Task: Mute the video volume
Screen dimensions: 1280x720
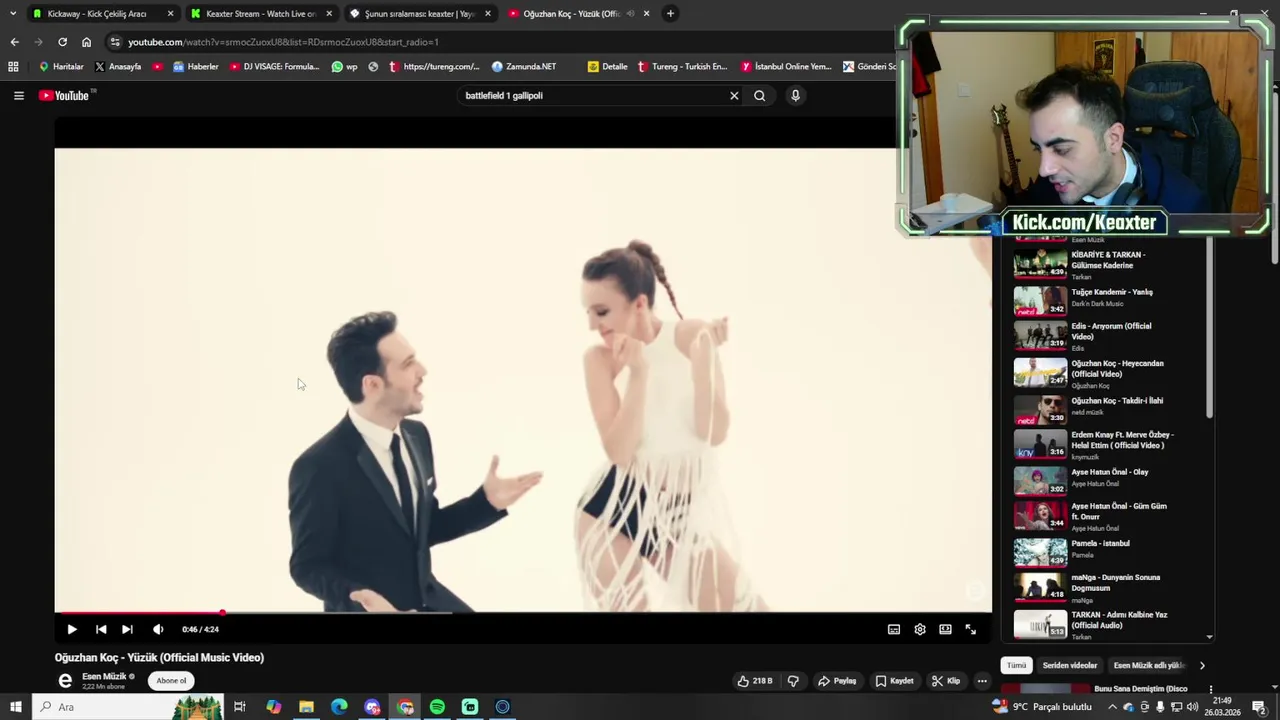Action: tap(158, 629)
